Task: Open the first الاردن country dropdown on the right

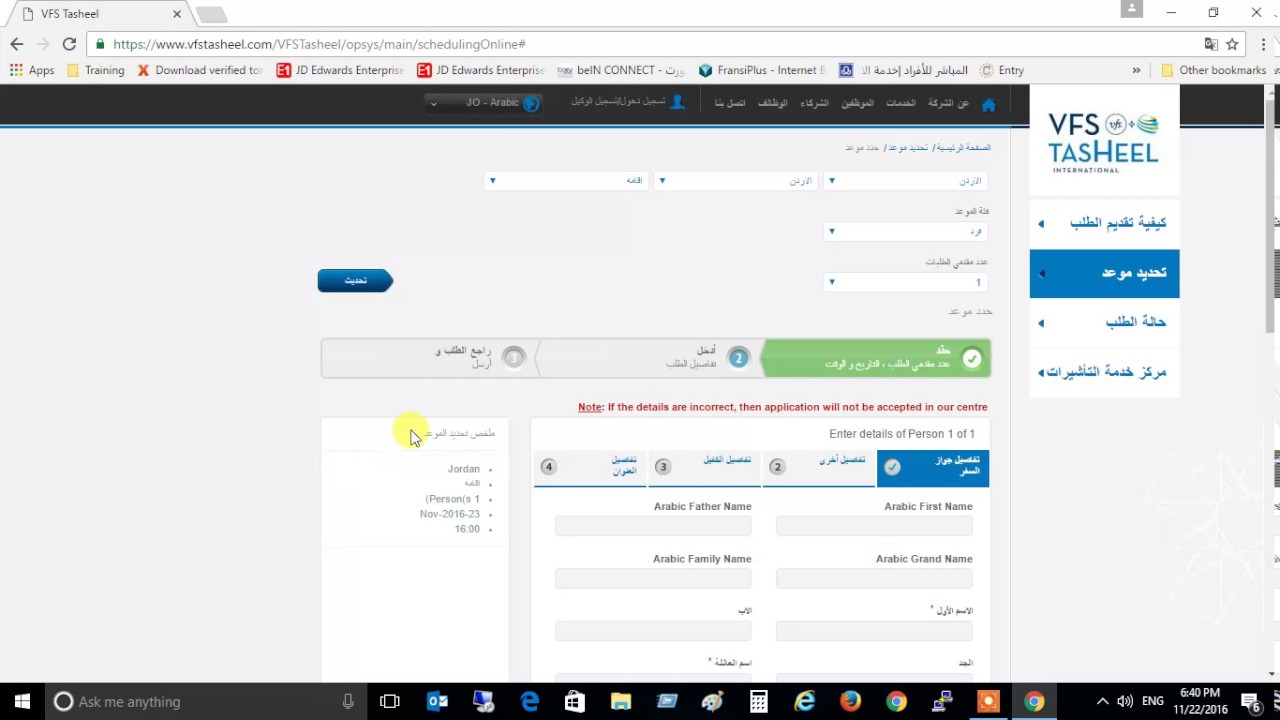Action: pyautogui.click(x=905, y=181)
